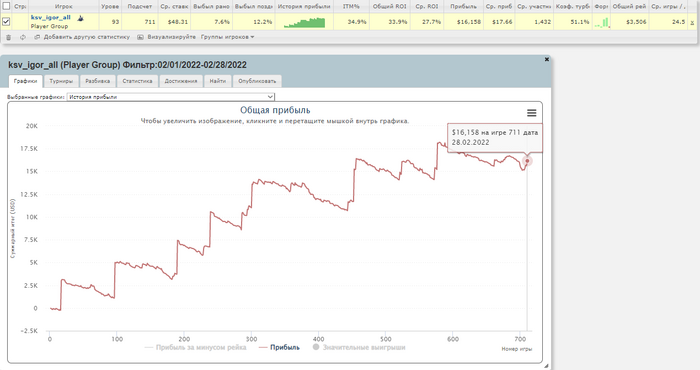Image resolution: width=700 pixels, height=370 pixels.
Task: Switch to the Опубликовать tab
Action: (257, 81)
